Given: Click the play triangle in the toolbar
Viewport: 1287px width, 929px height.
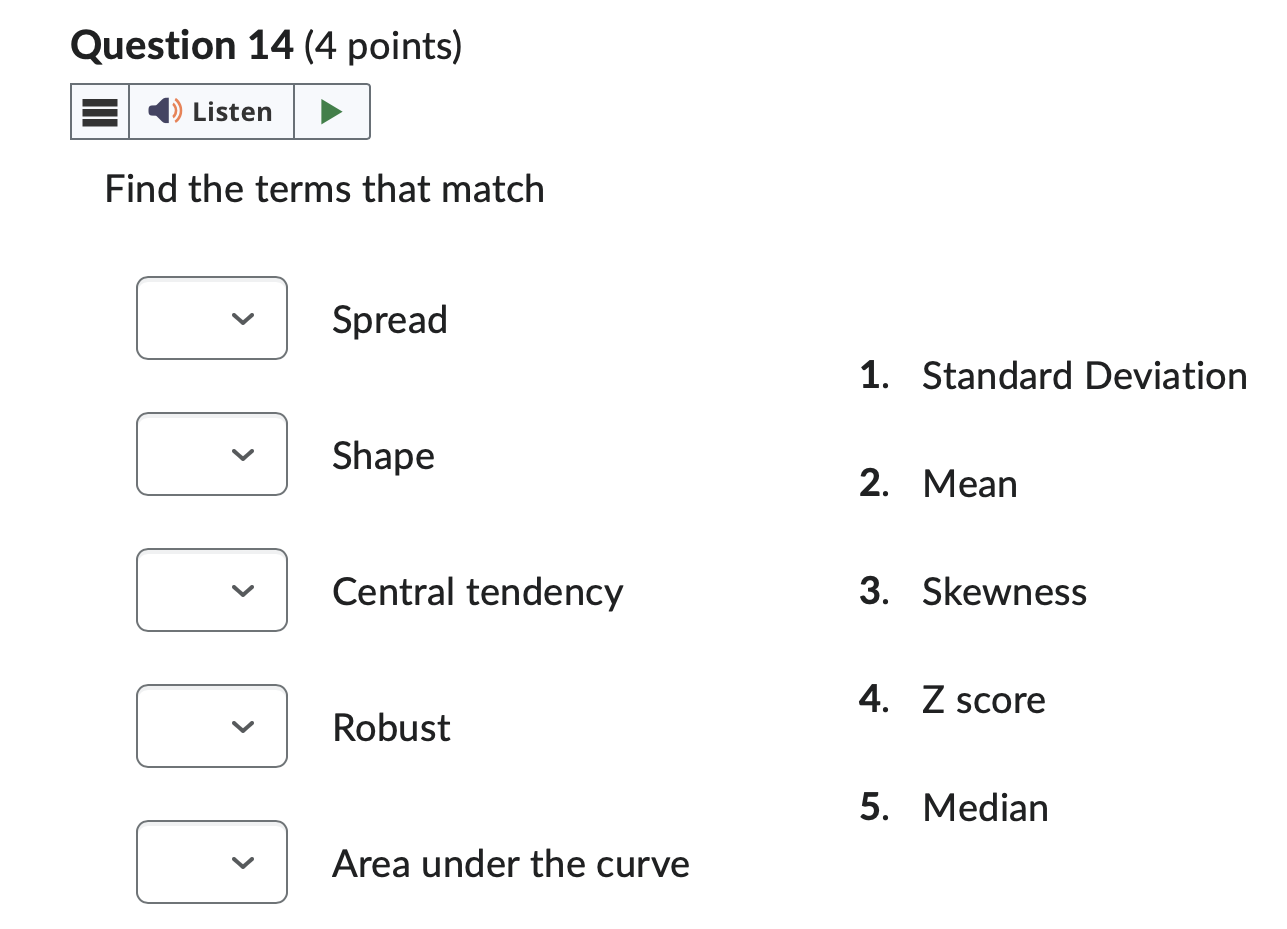Looking at the screenshot, I should pyautogui.click(x=332, y=111).
